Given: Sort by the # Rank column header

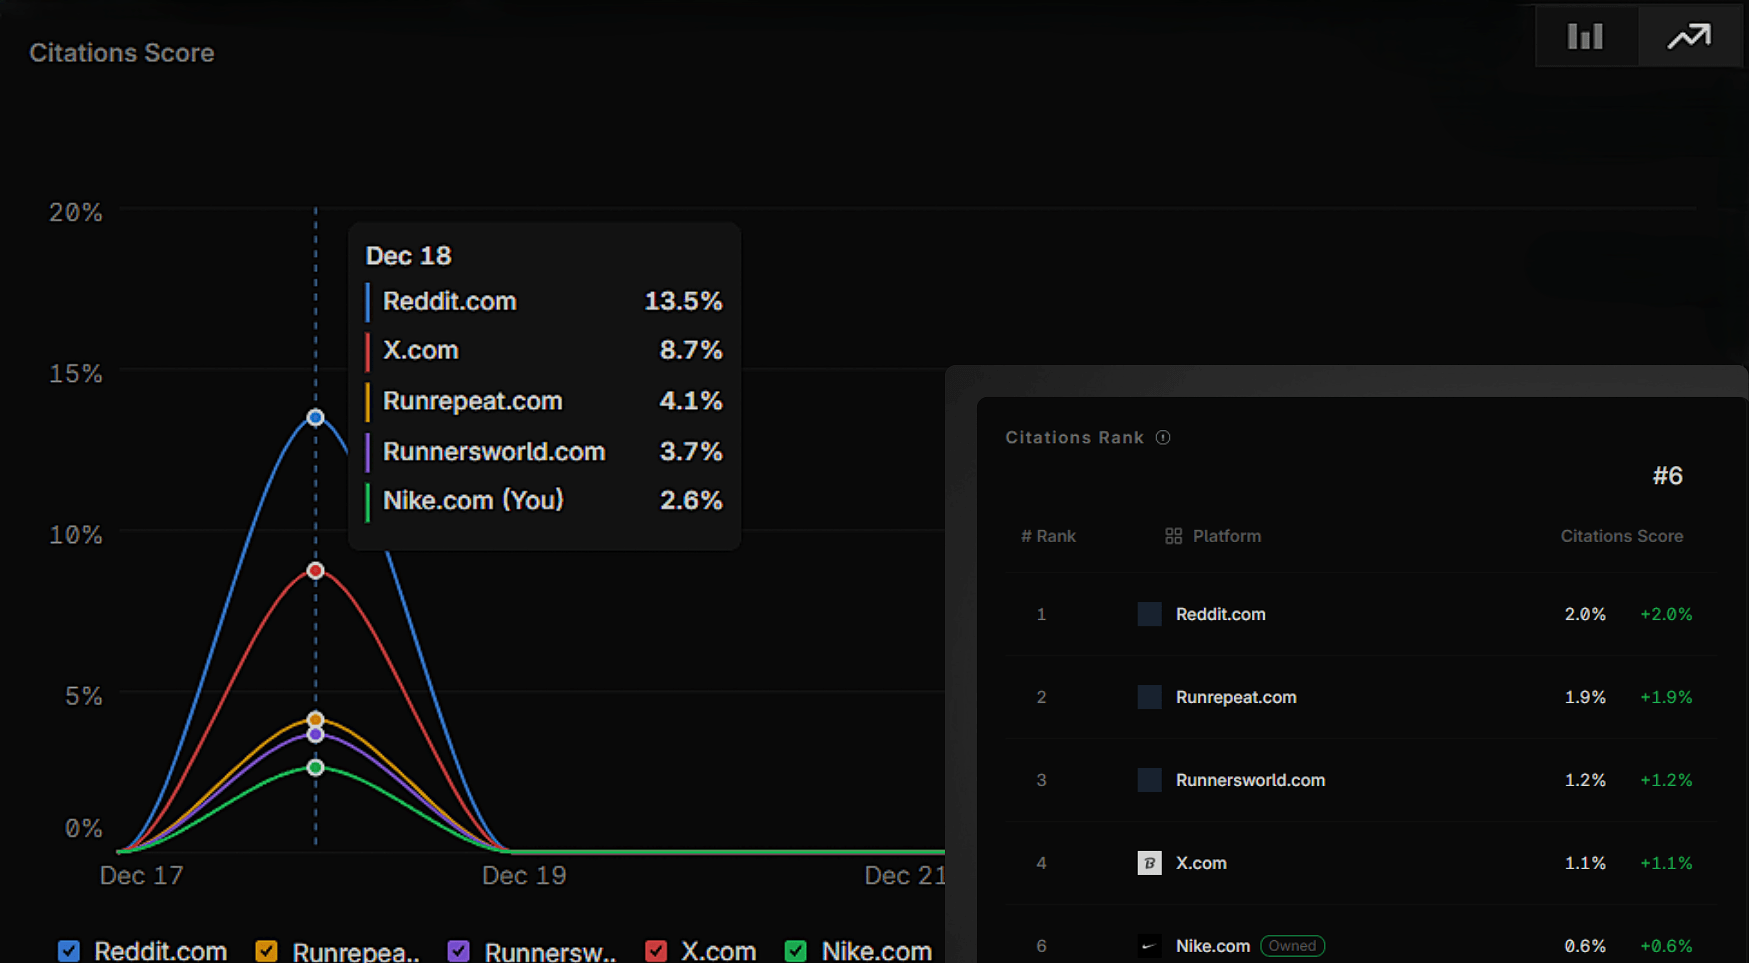Looking at the screenshot, I should point(1048,536).
